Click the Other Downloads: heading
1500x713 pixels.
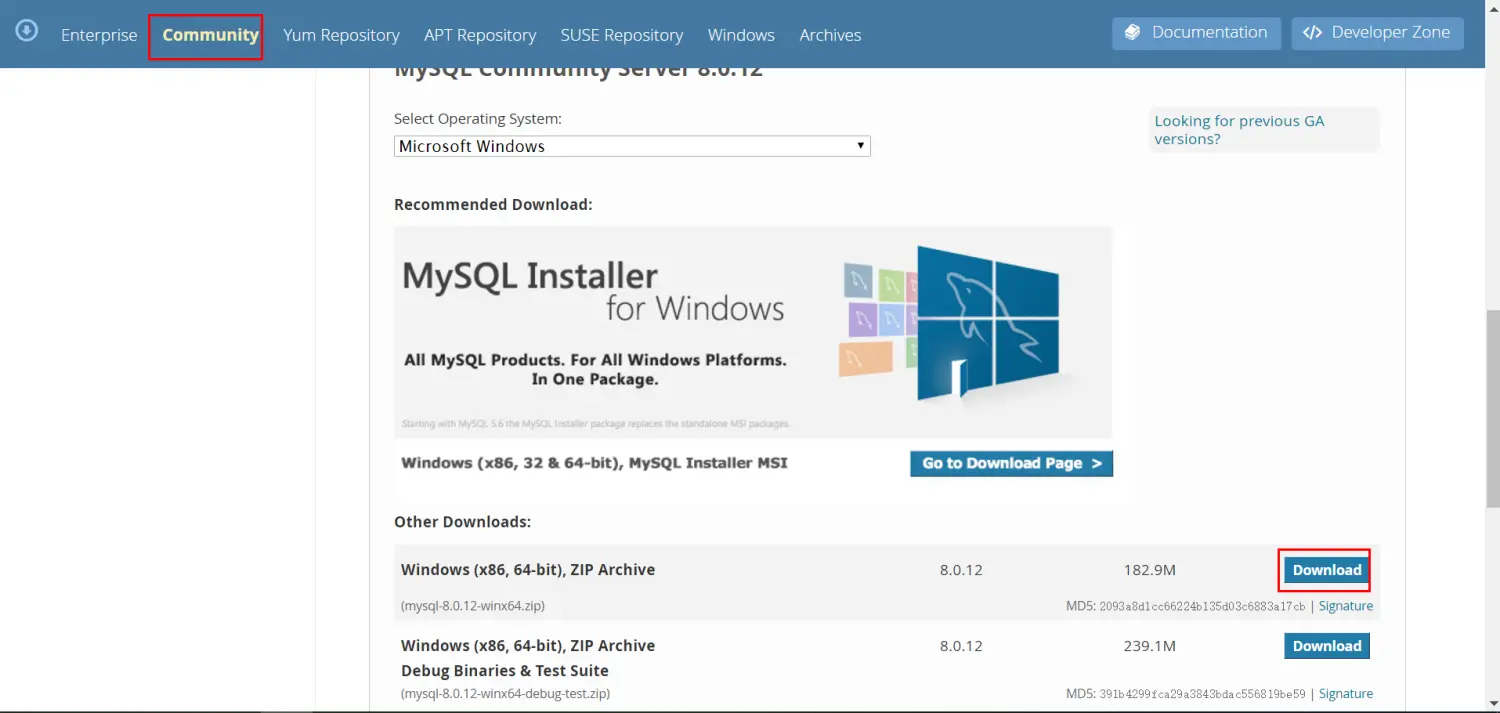462,522
